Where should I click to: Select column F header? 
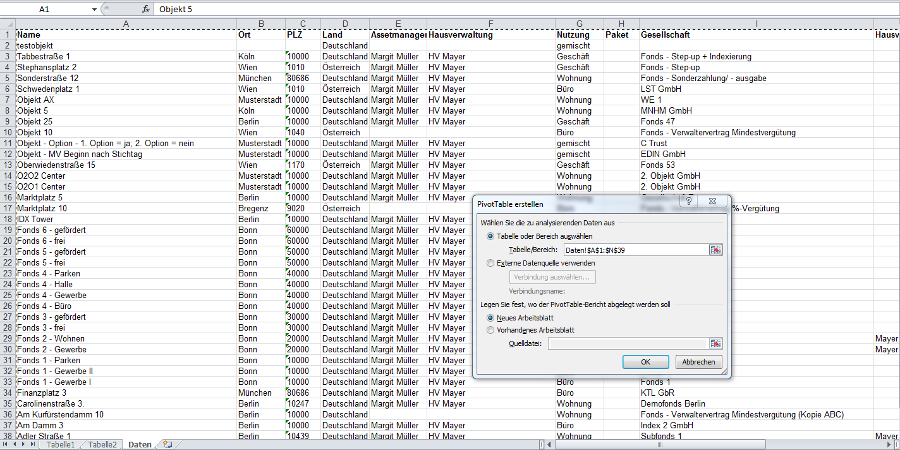pyautogui.click(x=491, y=24)
